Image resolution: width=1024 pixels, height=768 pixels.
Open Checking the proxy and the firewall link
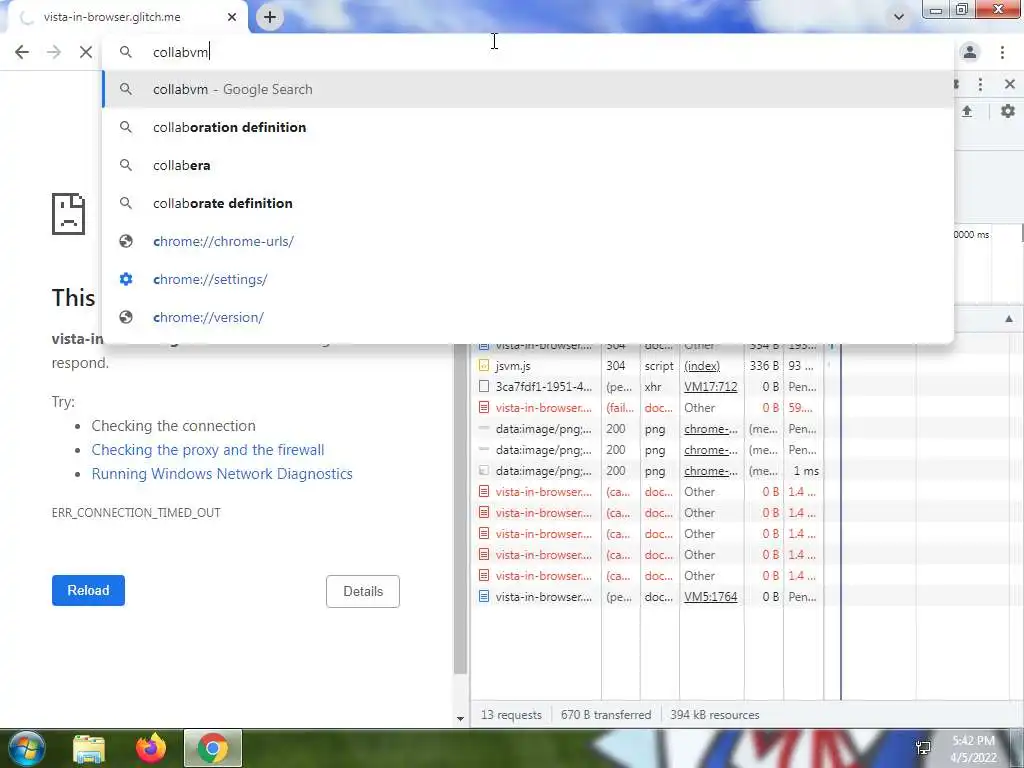coord(208,450)
